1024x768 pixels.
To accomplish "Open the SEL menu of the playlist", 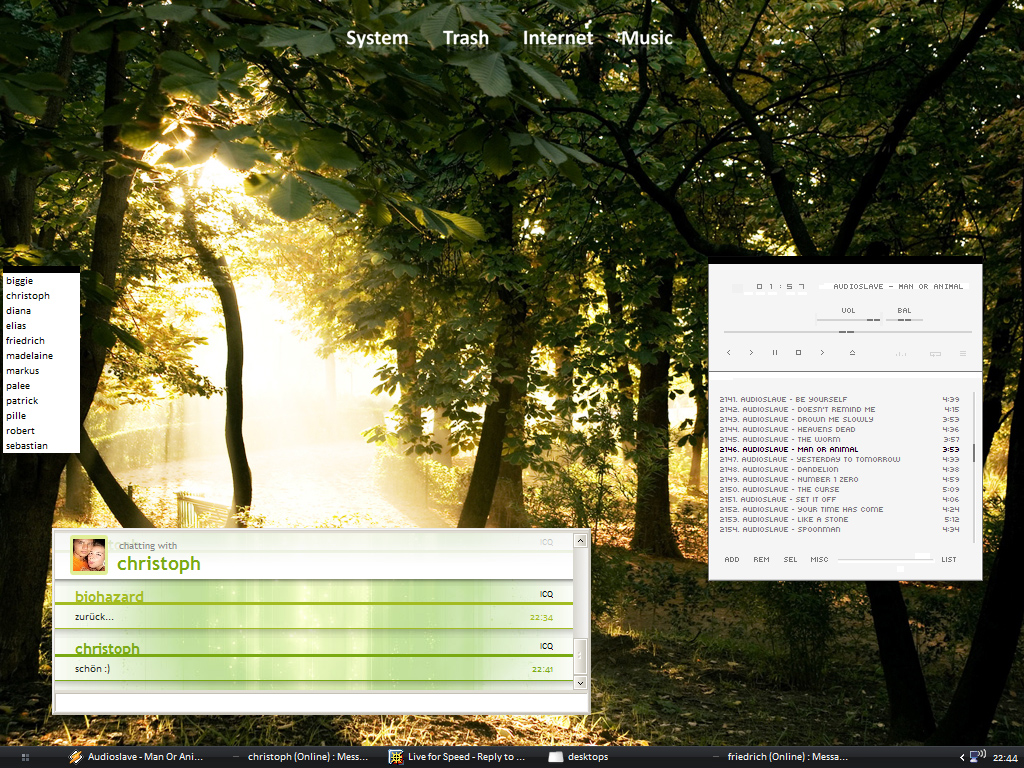I will point(790,560).
